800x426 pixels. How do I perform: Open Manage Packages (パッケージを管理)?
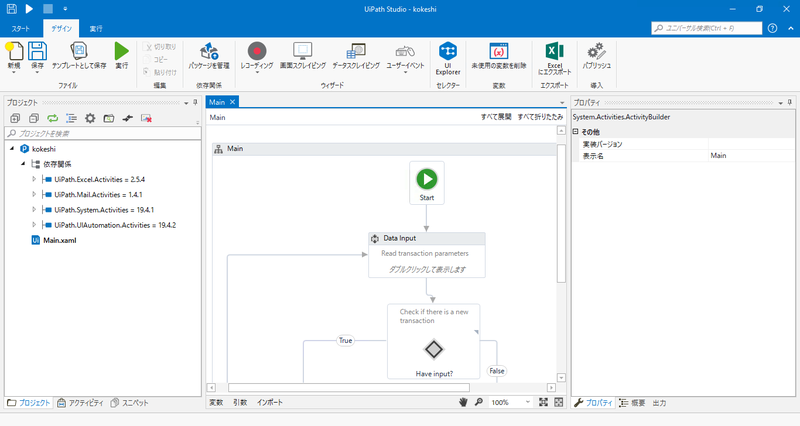pos(209,52)
